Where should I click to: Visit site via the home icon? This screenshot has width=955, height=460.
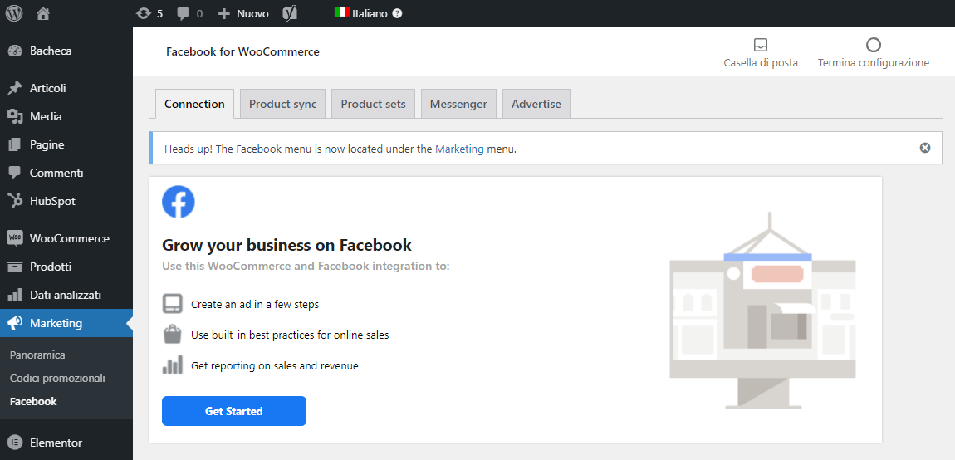(x=43, y=13)
